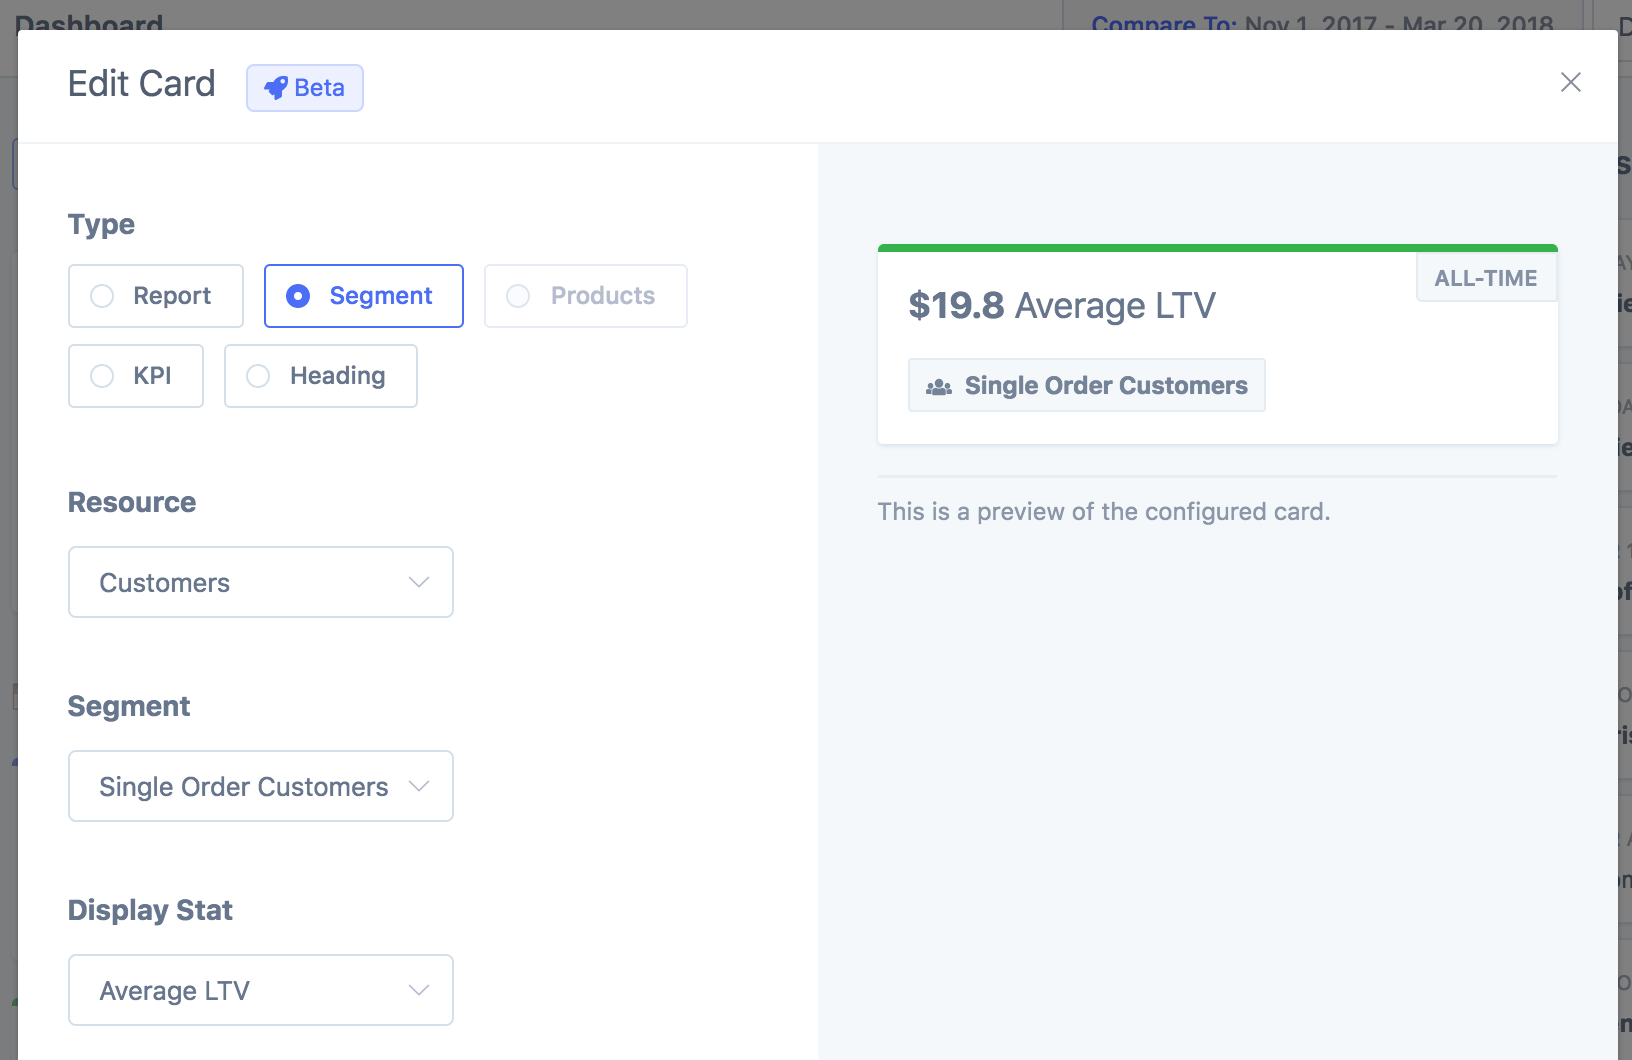Click the chevron arrow of Display Stat dropdown
The height and width of the screenshot is (1060, 1632).
click(419, 990)
